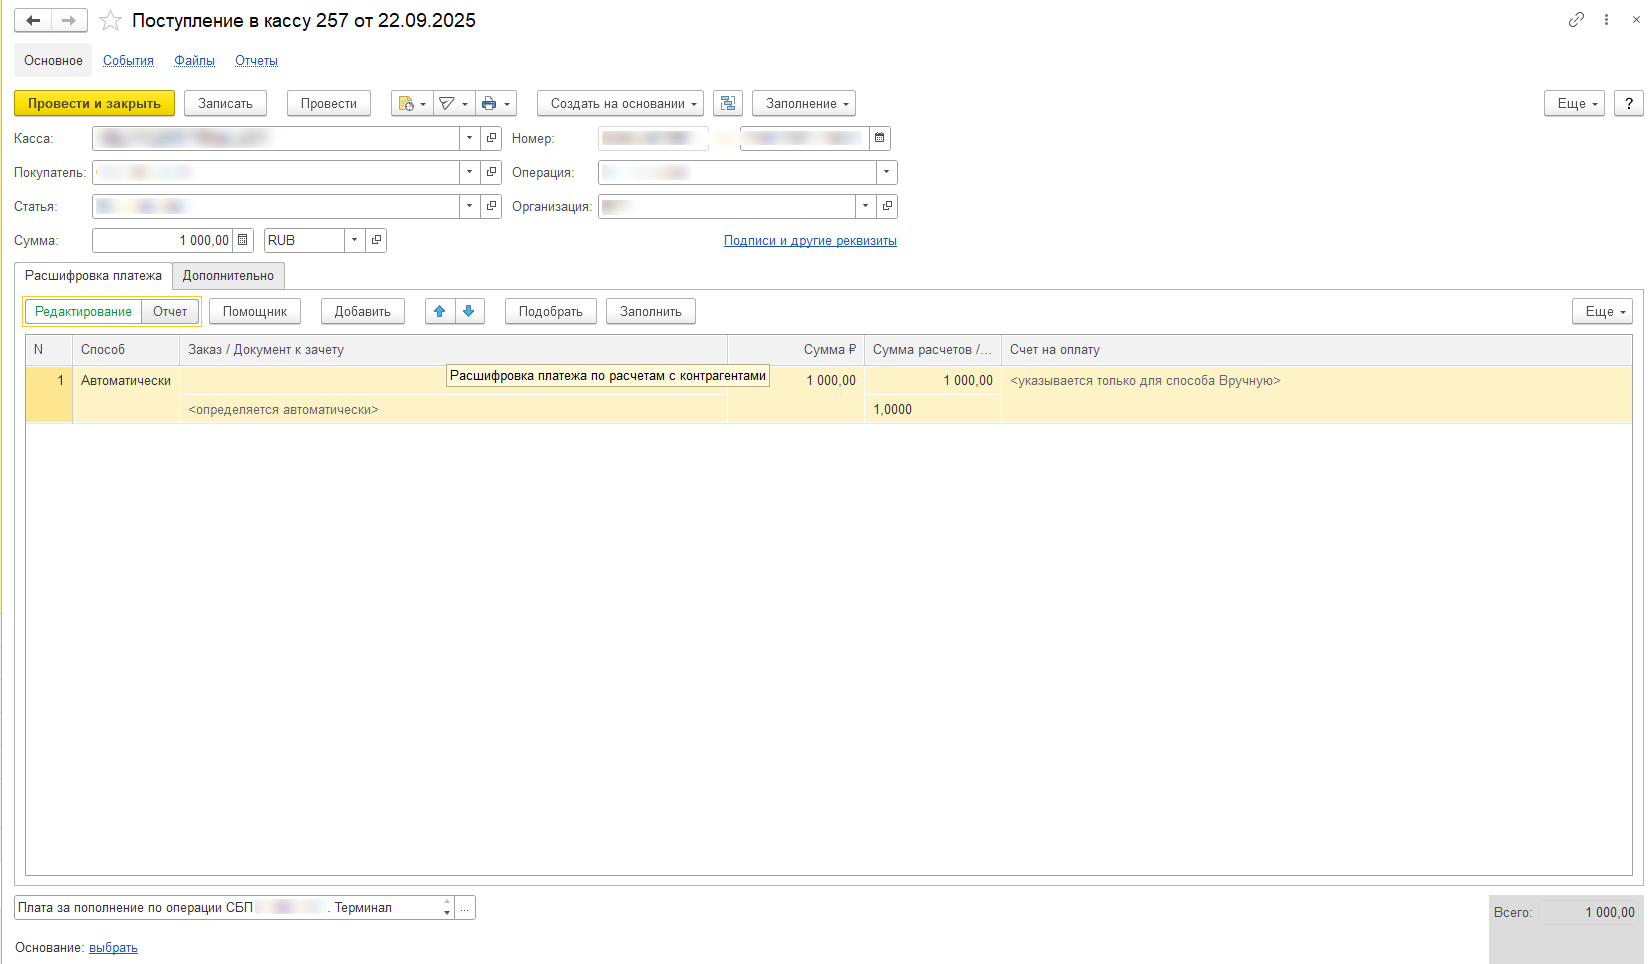
Task: Expand the Организация dropdown list
Action: (x=866, y=206)
